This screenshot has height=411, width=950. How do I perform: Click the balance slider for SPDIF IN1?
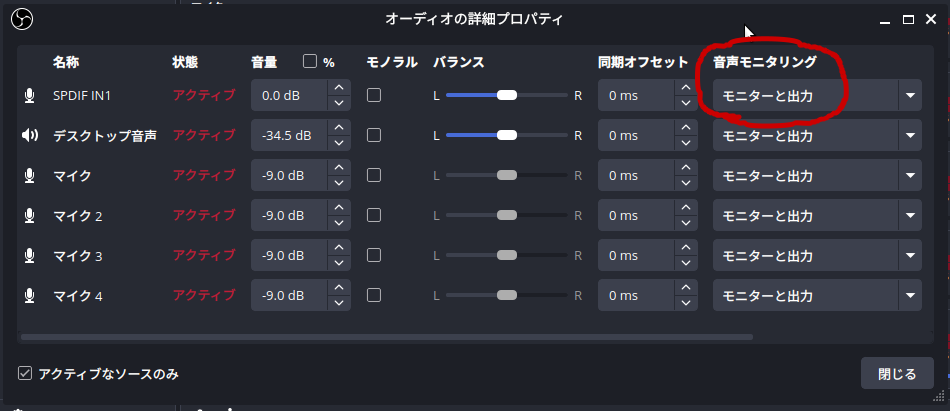click(x=506, y=96)
